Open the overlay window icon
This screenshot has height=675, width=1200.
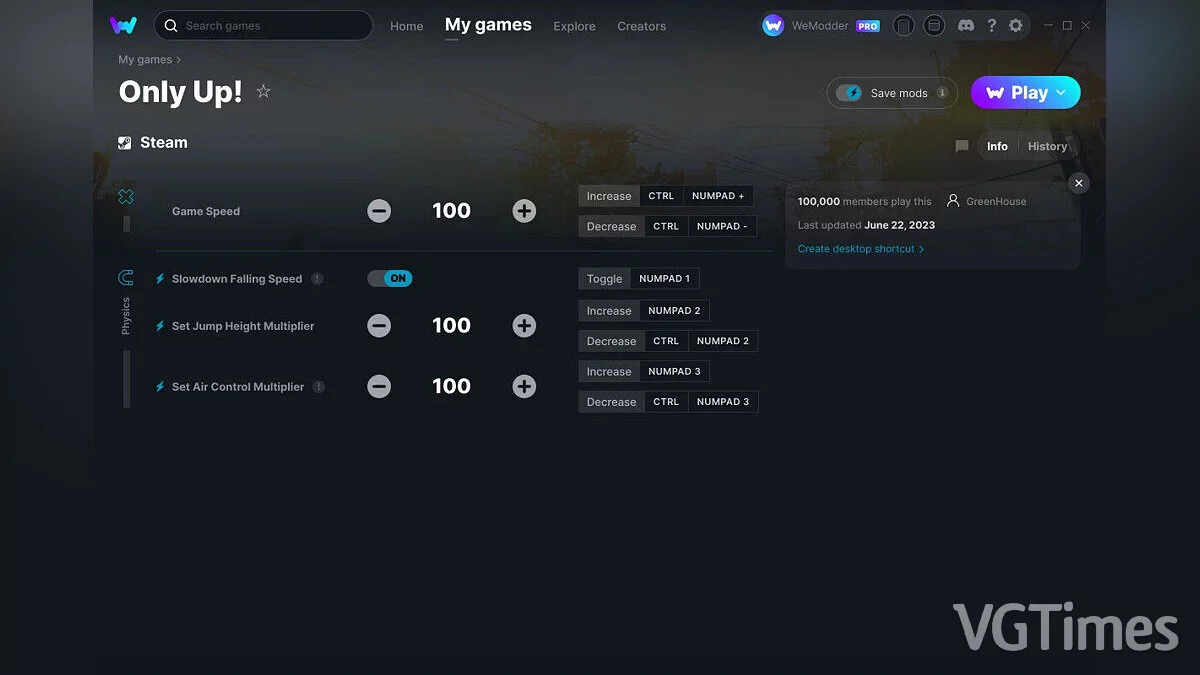[934, 26]
